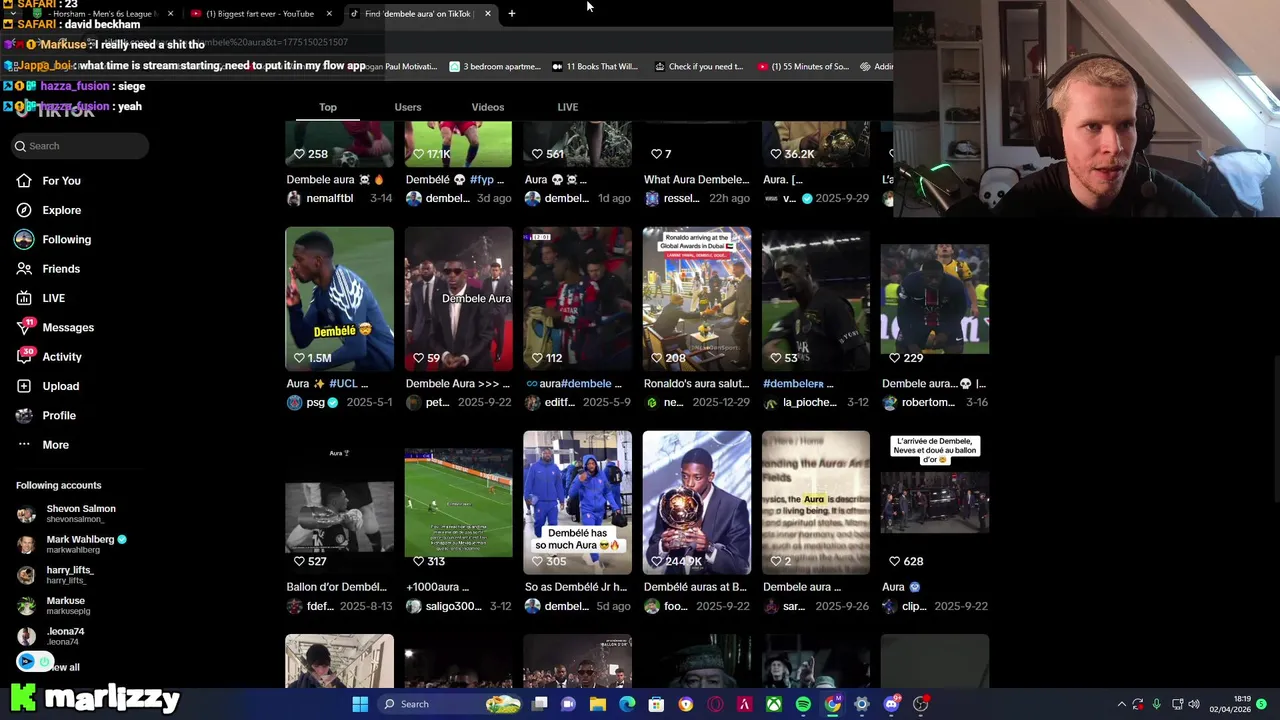1280x720 pixels.
Task: Open the Ballon d'Or video with 527 likes
Action: (x=339, y=503)
